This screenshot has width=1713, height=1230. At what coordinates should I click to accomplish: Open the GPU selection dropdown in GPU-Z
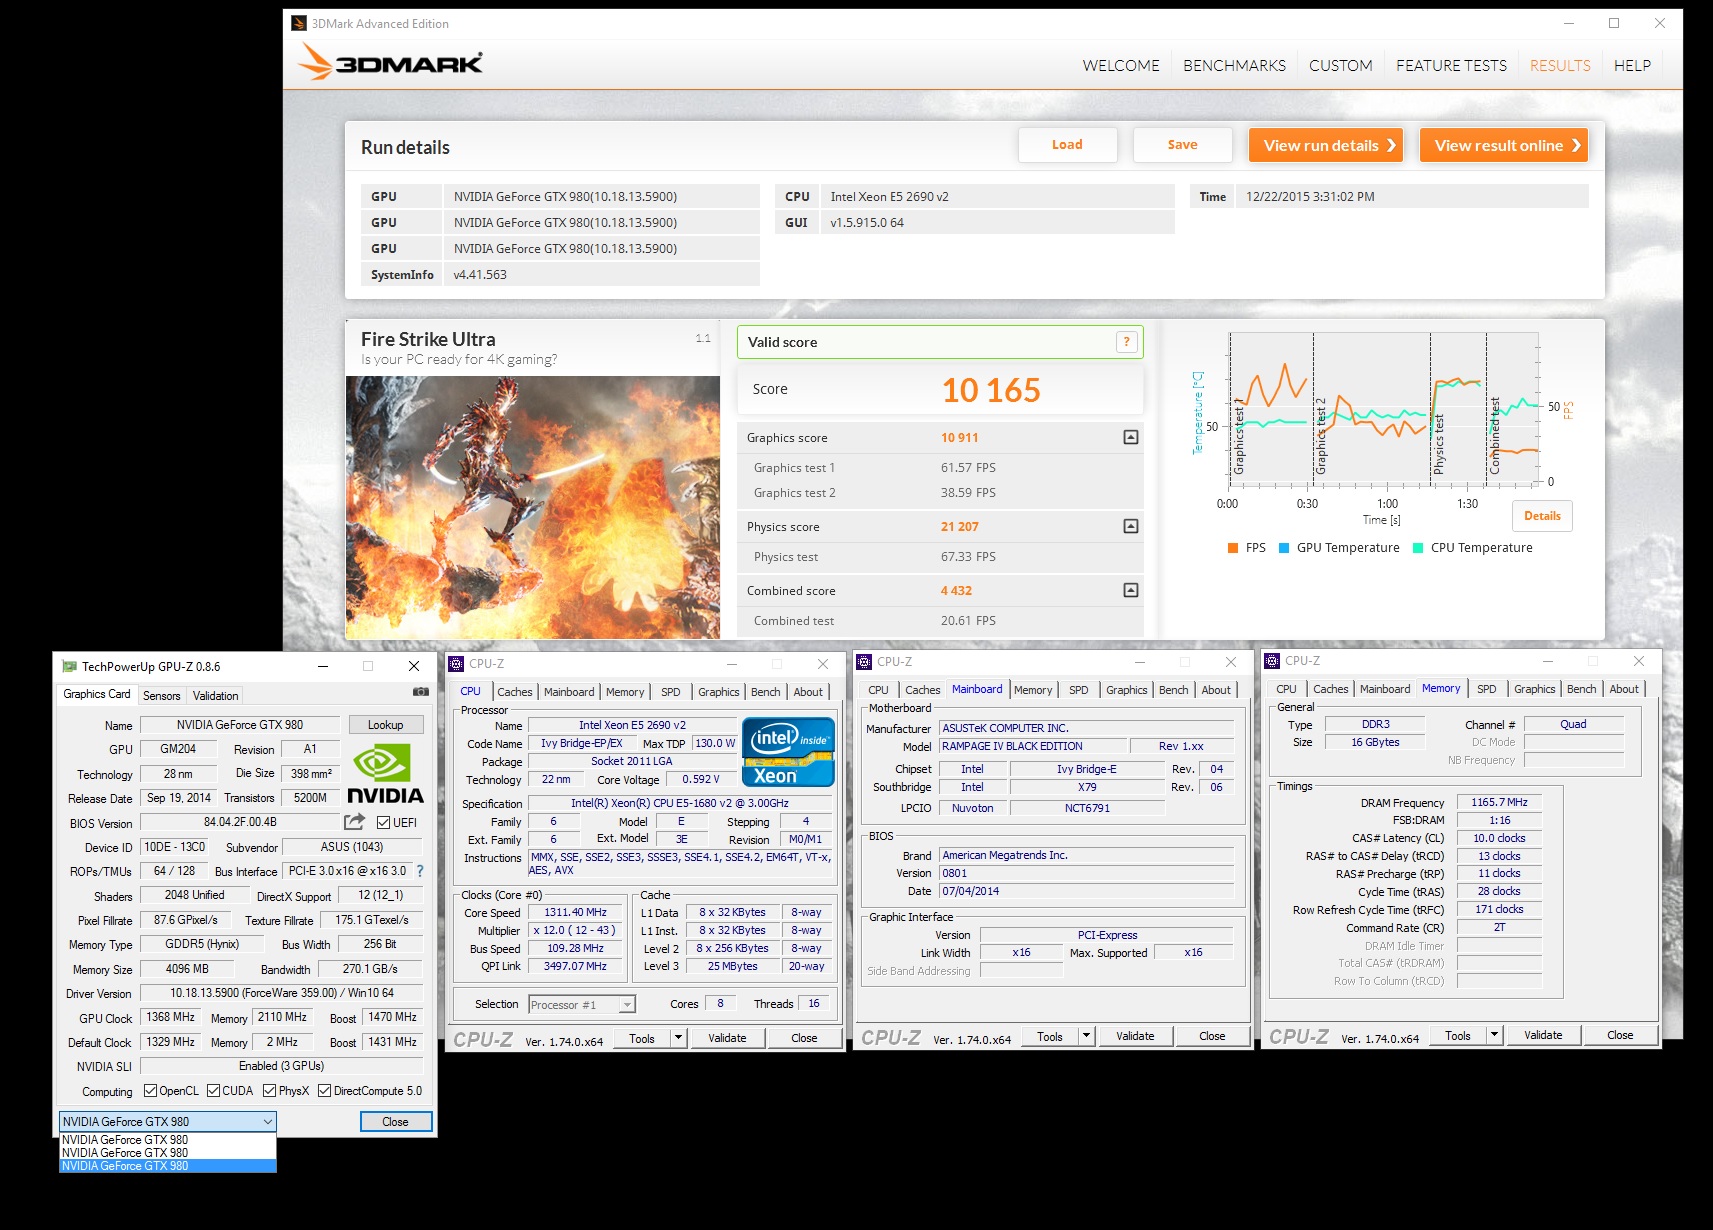coord(167,1121)
